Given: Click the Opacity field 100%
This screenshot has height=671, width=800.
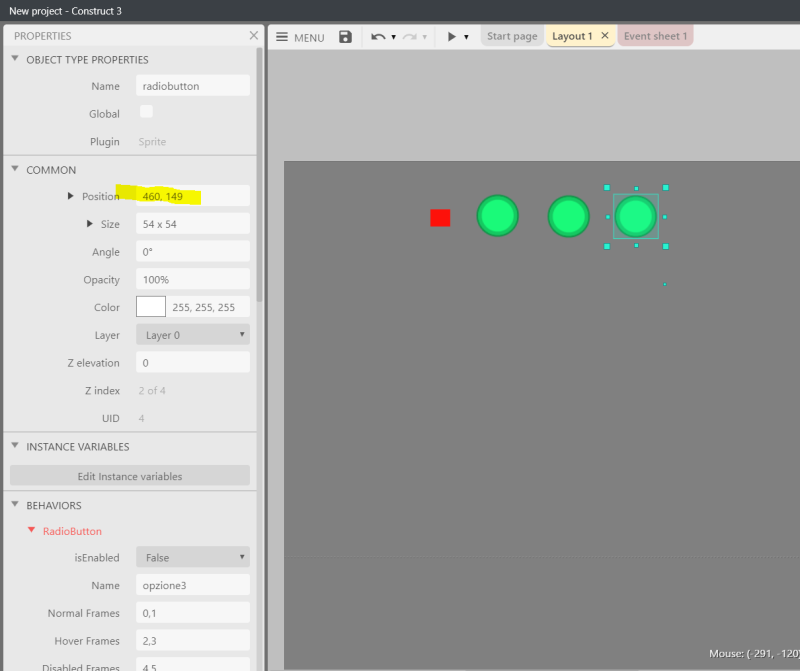Looking at the screenshot, I should click(x=193, y=279).
